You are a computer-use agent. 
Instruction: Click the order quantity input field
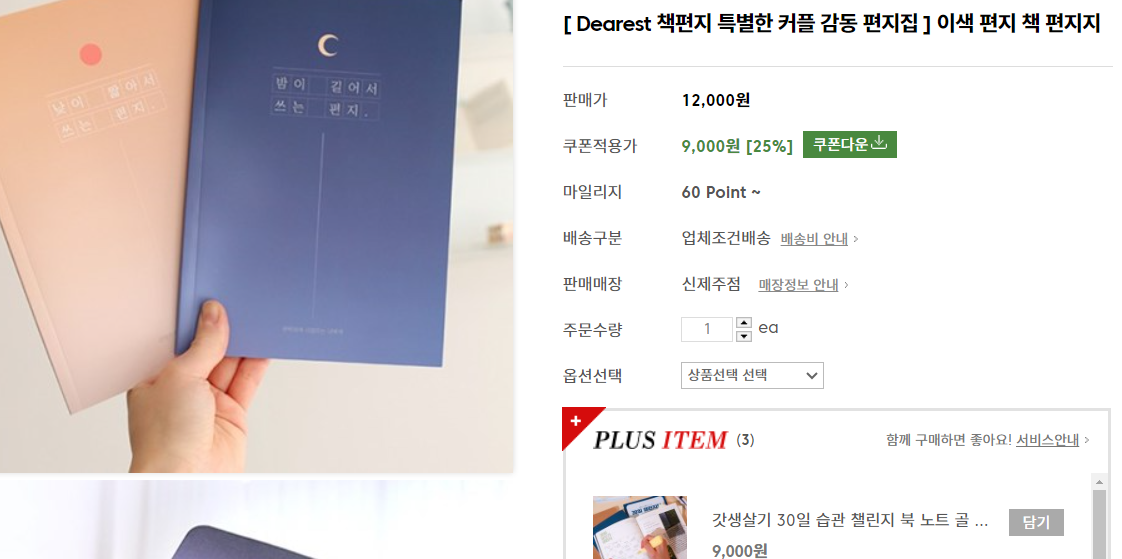tap(707, 329)
